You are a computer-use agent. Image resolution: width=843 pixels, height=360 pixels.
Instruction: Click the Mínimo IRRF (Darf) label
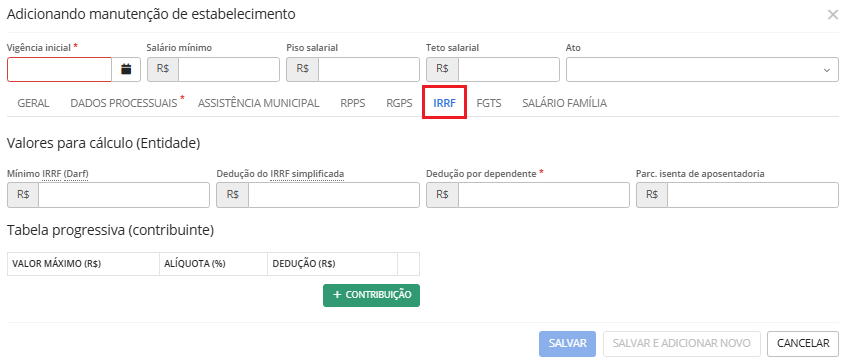[x=48, y=174]
